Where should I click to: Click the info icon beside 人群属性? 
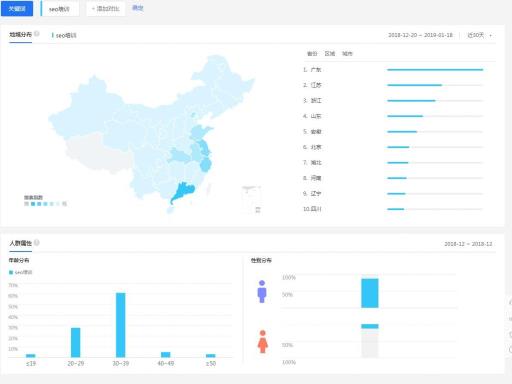click(37, 243)
